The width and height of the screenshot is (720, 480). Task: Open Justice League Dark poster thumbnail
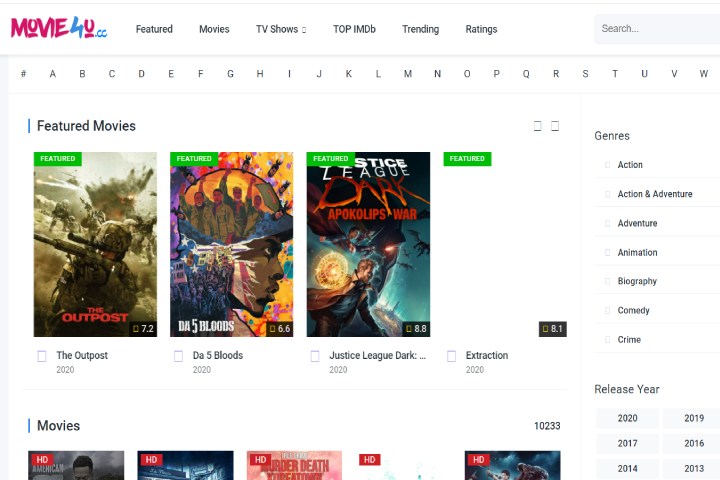368,244
